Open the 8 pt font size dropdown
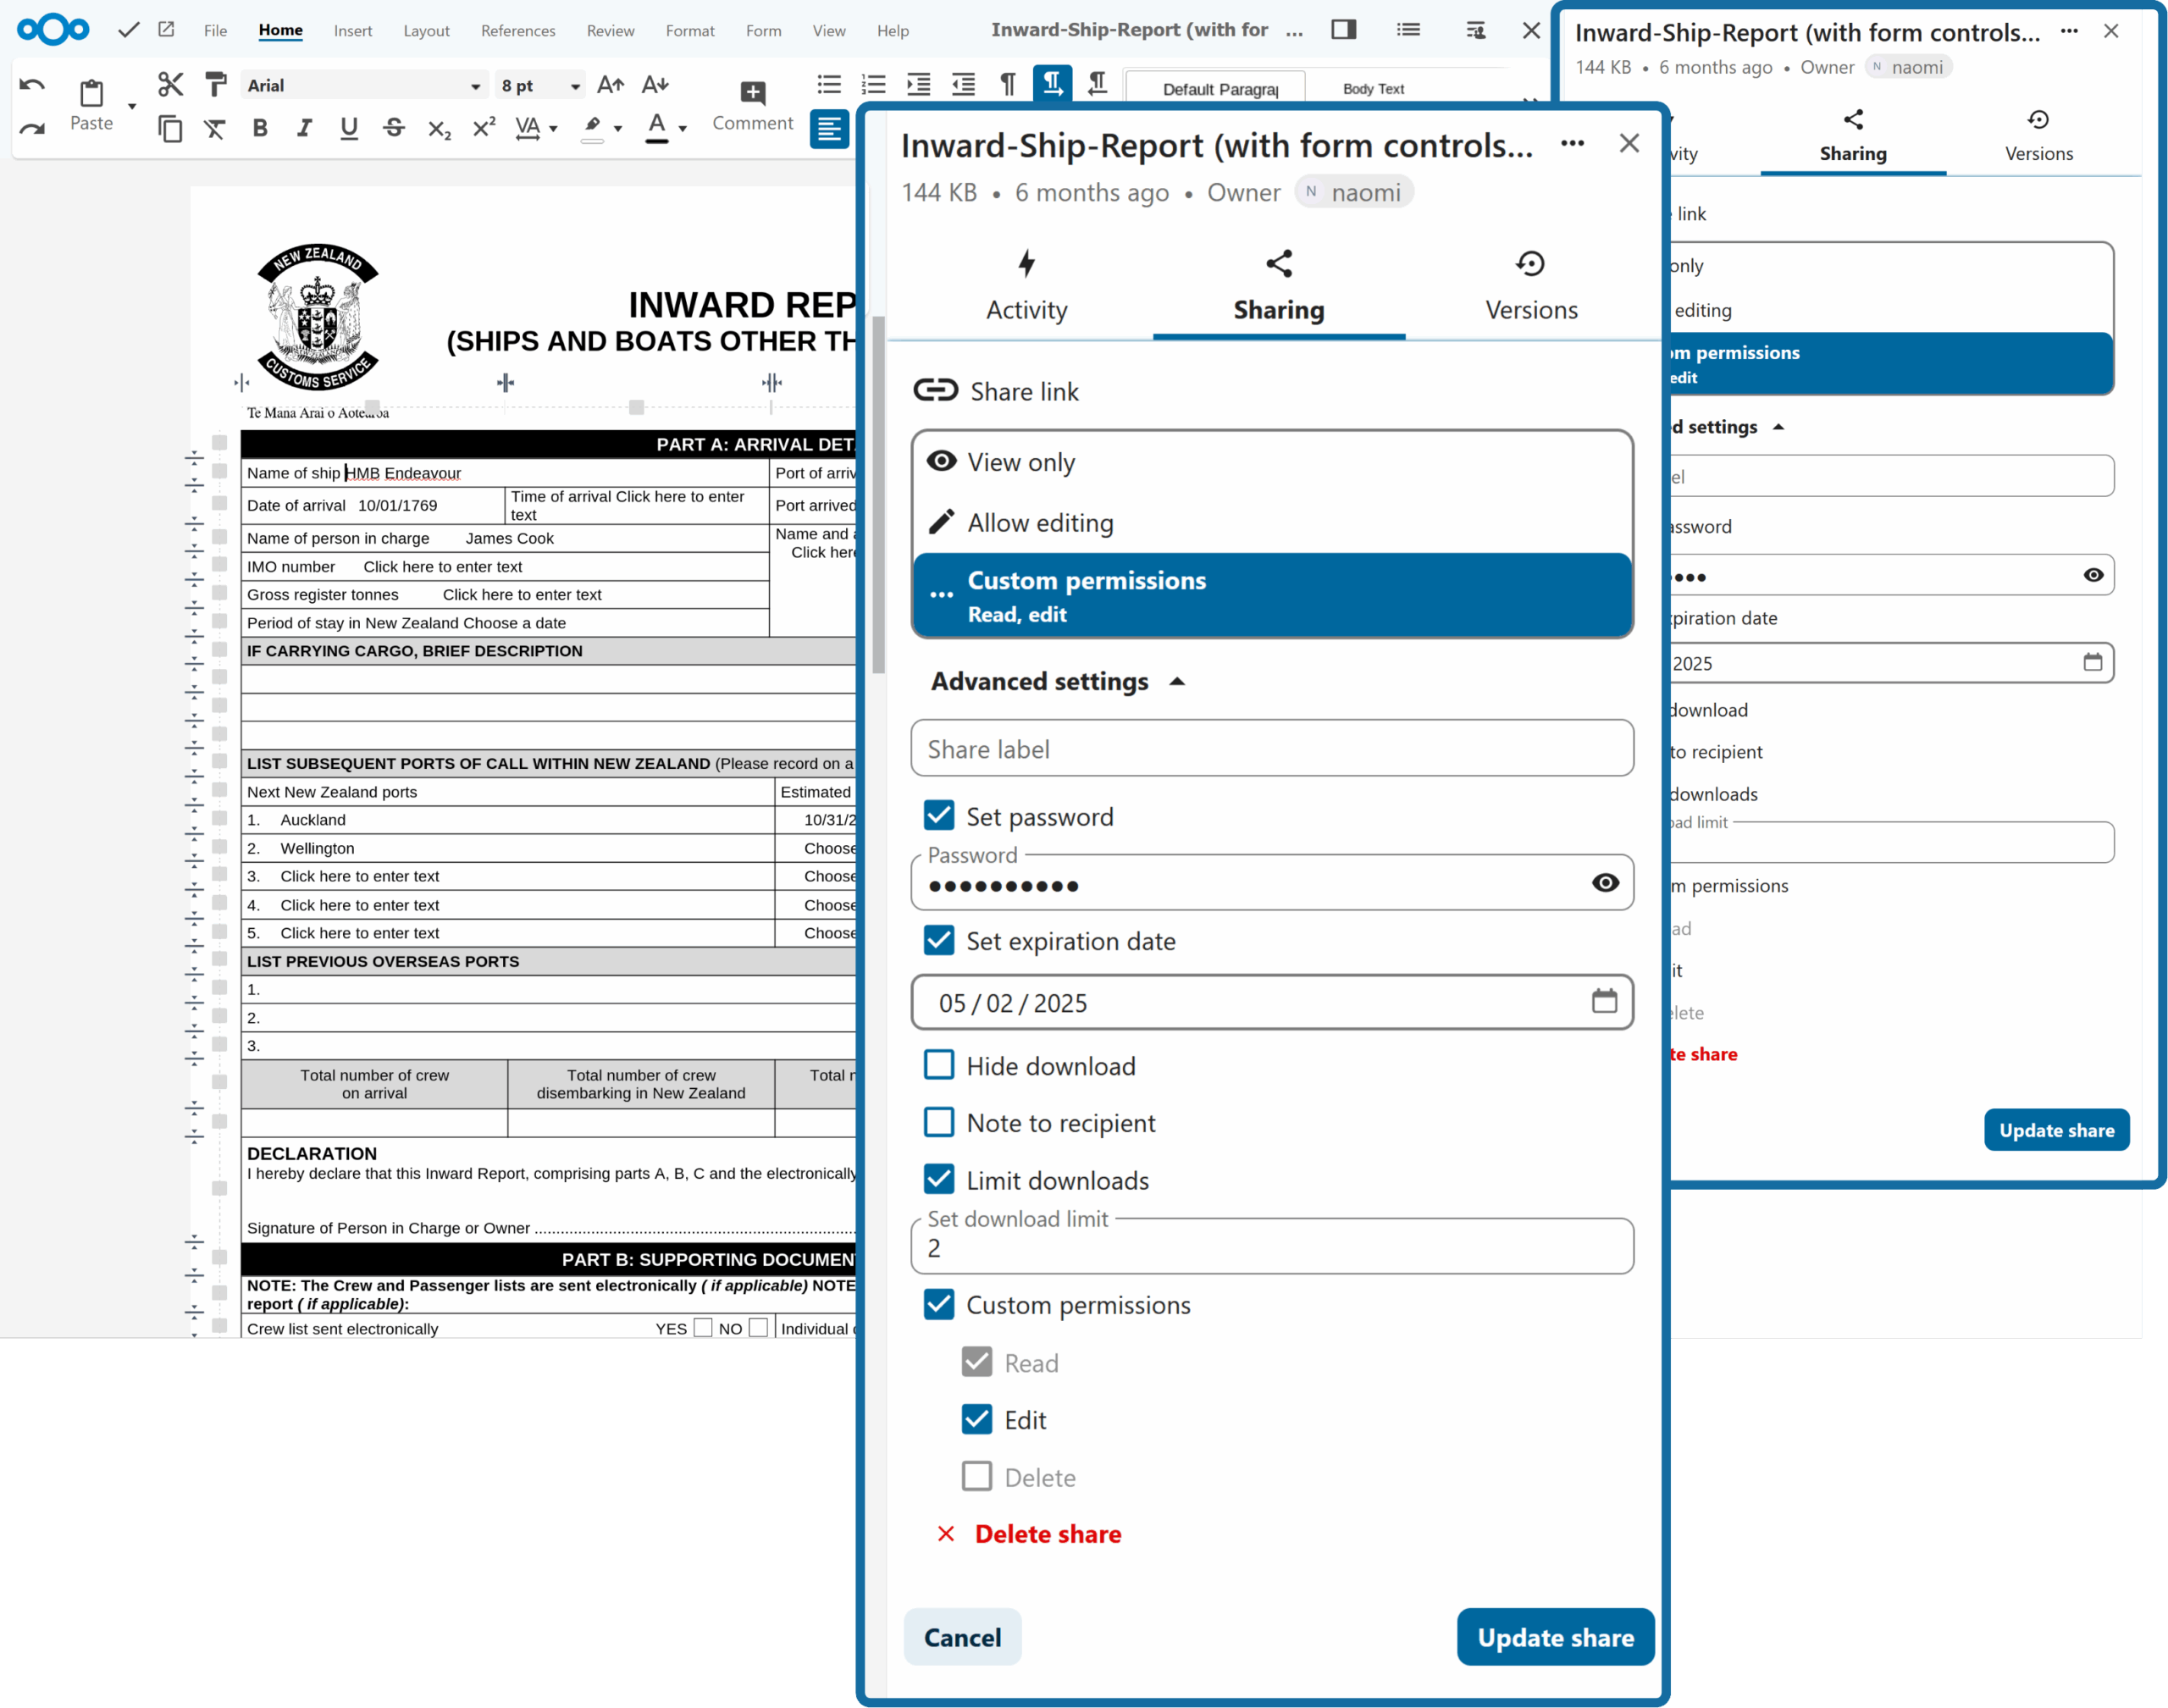Viewport: 2168px width, 1708px height. (575, 87)
